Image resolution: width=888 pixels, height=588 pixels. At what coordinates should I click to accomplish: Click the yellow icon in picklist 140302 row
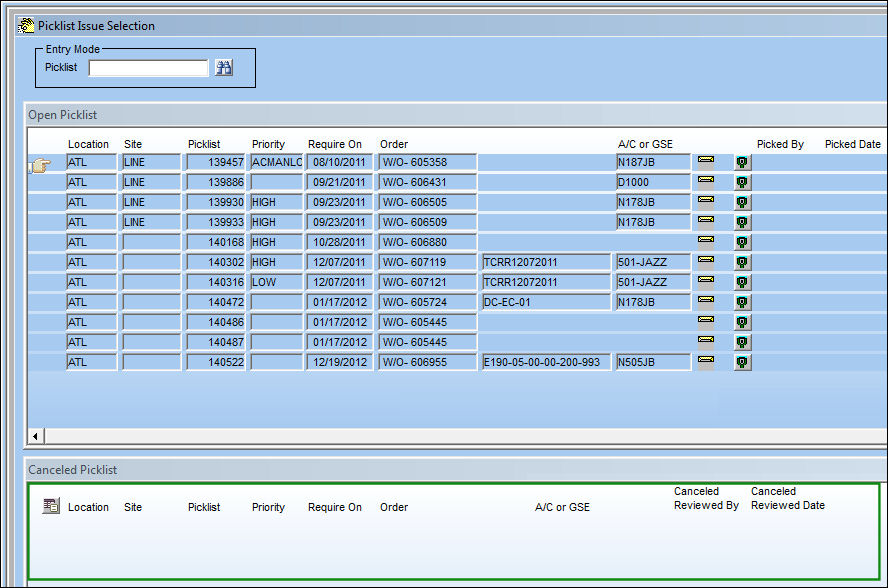[706, 260]
